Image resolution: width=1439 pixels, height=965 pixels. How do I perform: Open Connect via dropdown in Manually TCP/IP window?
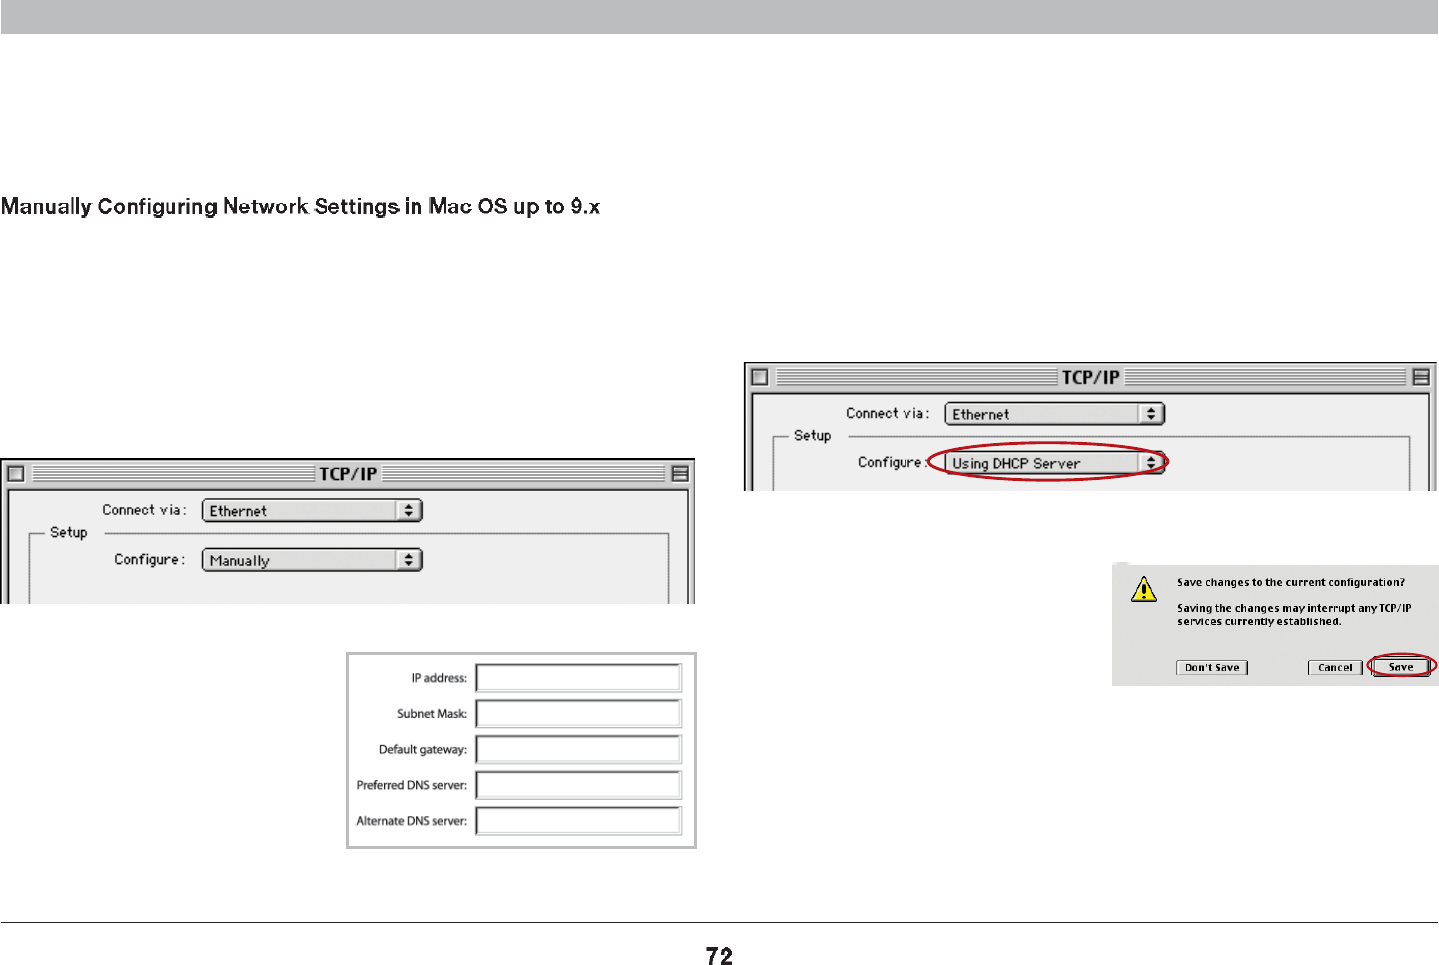[x=312, y=510]
